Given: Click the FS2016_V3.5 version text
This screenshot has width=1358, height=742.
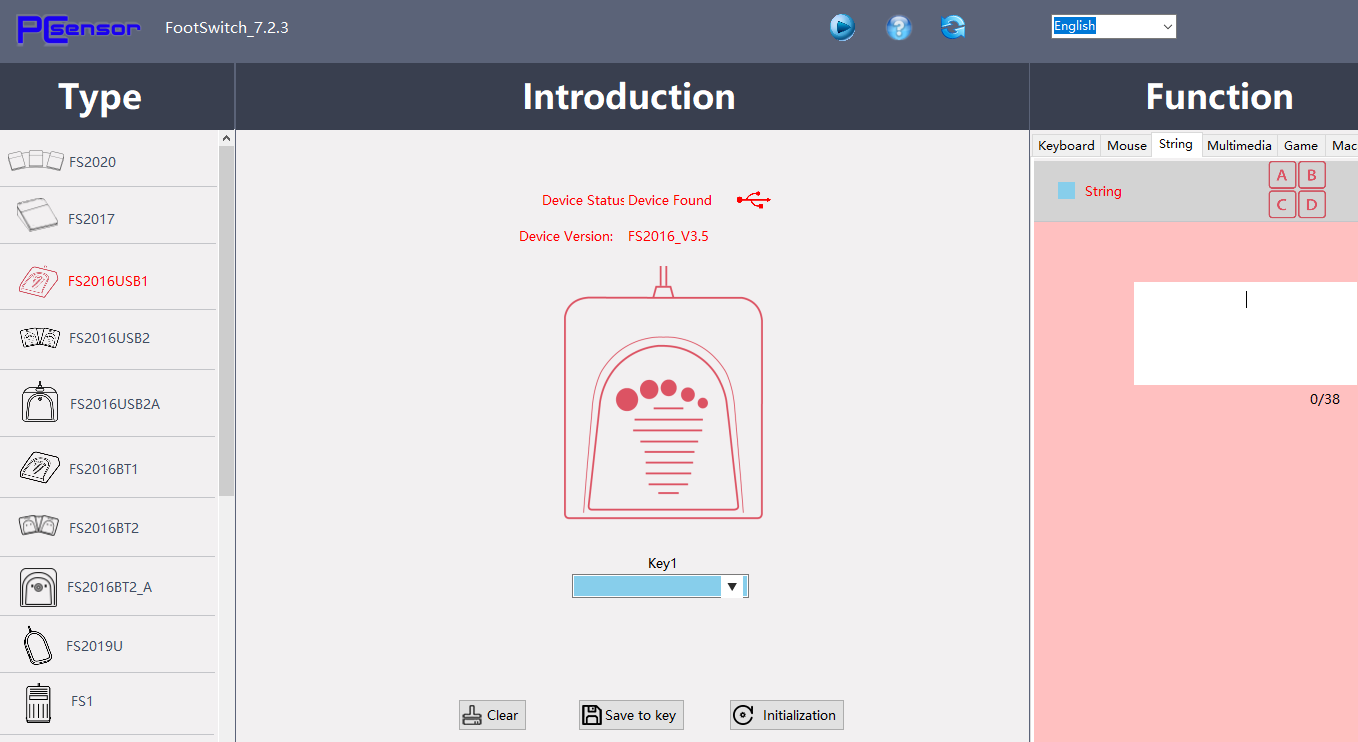Looking at the screenshot, I should point(668,237).
